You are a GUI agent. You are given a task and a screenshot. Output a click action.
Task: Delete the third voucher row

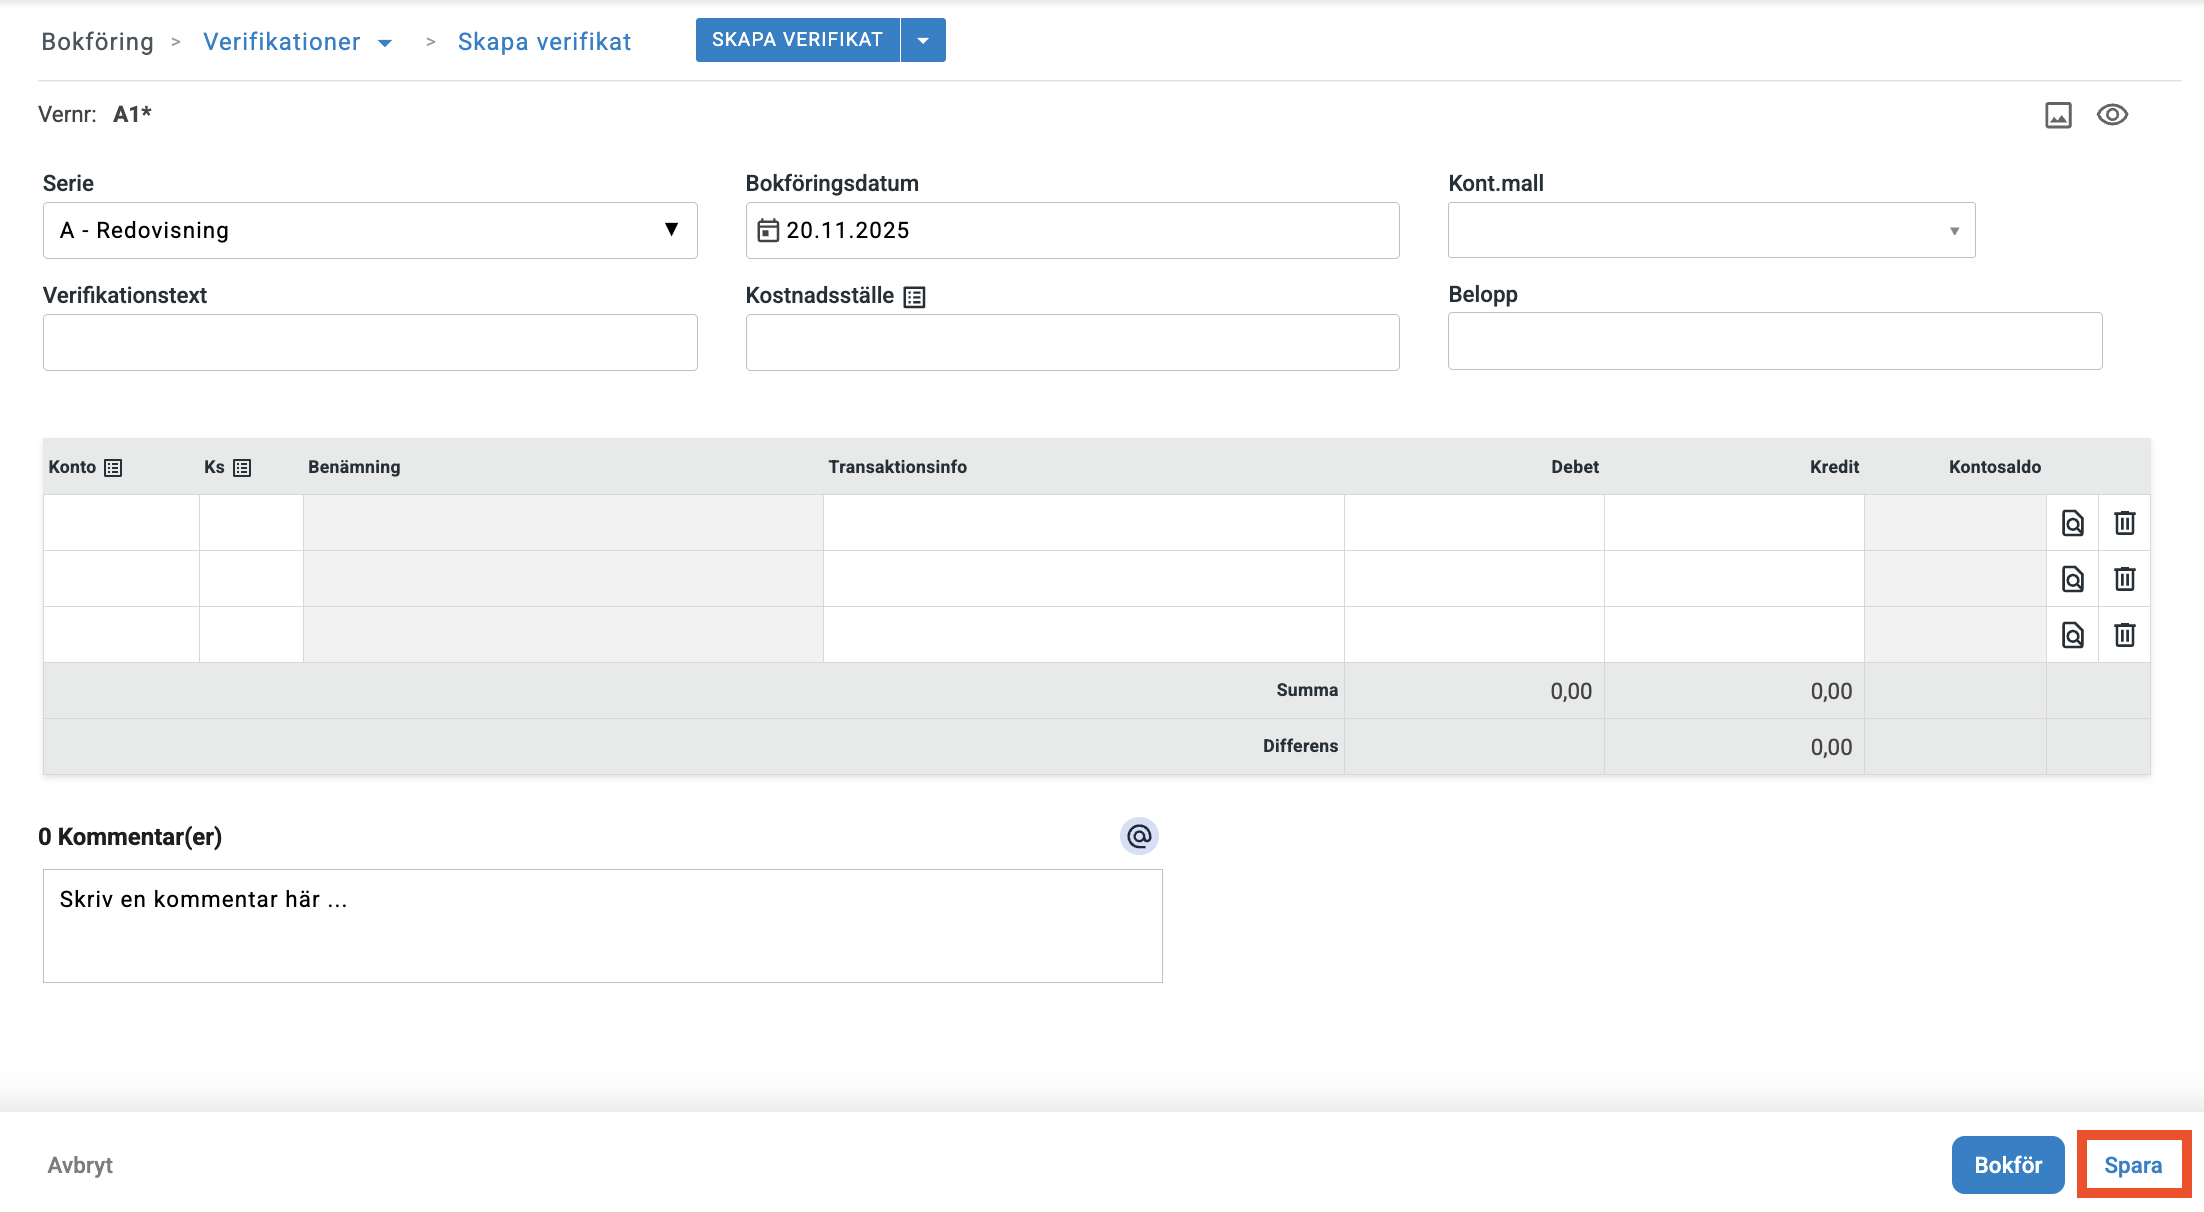tap(2124, 635)
